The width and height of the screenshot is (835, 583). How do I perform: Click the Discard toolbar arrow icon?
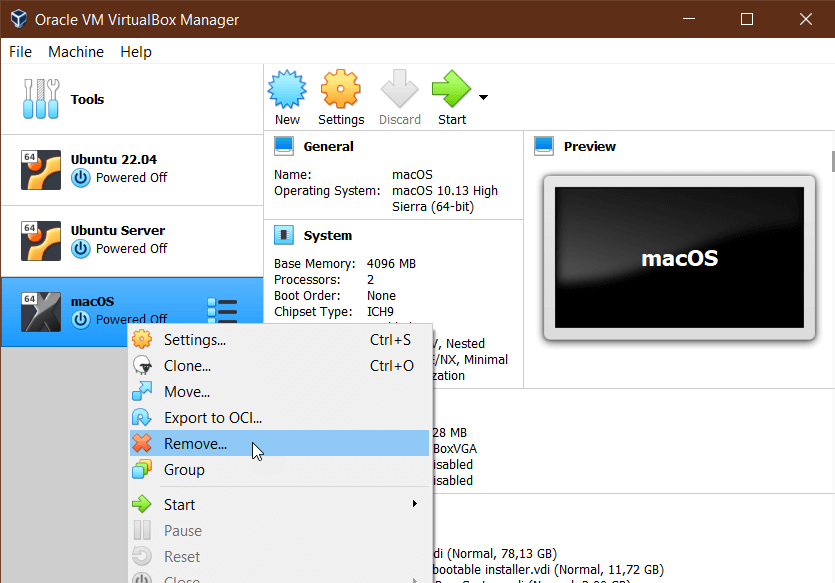click(399, 89)
